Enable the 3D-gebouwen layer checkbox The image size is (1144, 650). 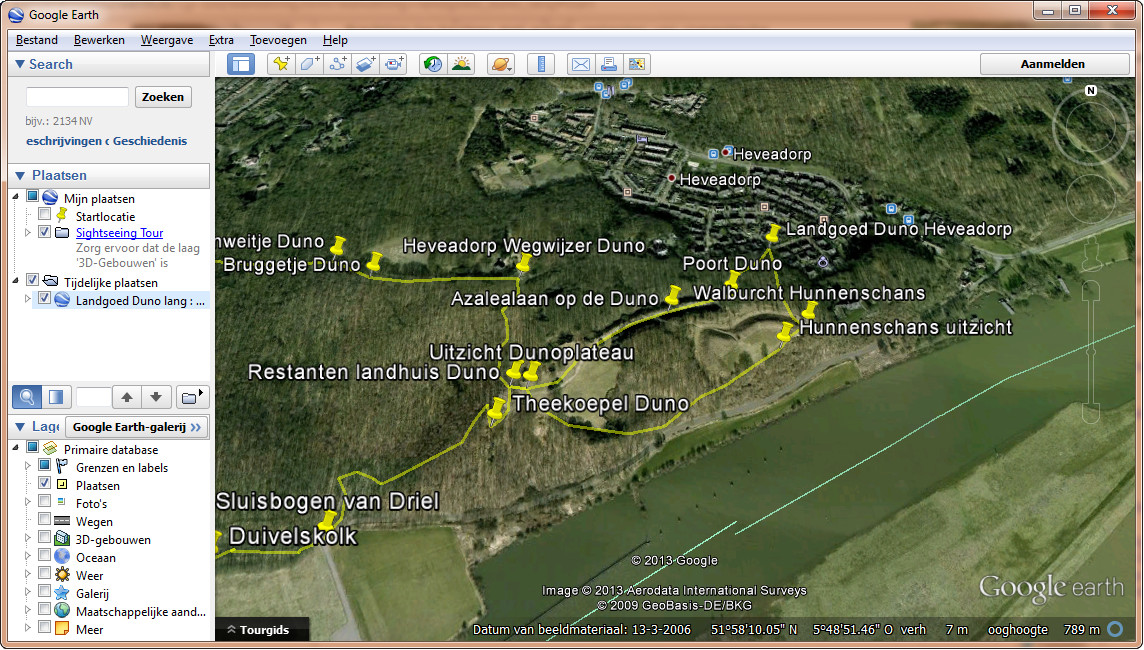pos(44,539)
